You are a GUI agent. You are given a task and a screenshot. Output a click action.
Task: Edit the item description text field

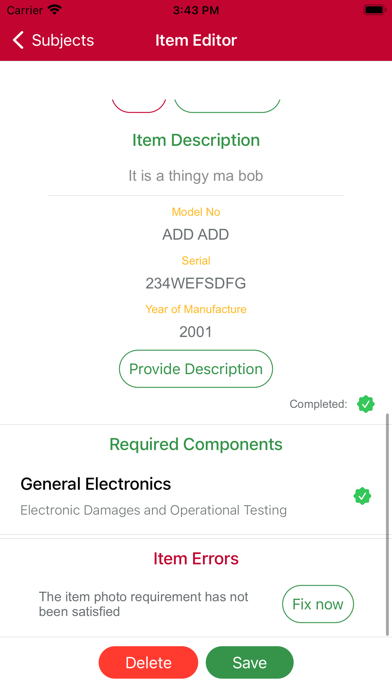point(196,176)
